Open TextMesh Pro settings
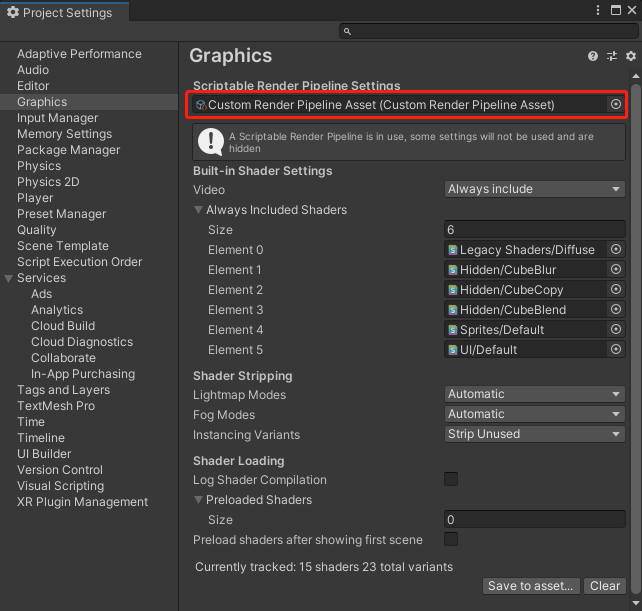 point(56,406)
